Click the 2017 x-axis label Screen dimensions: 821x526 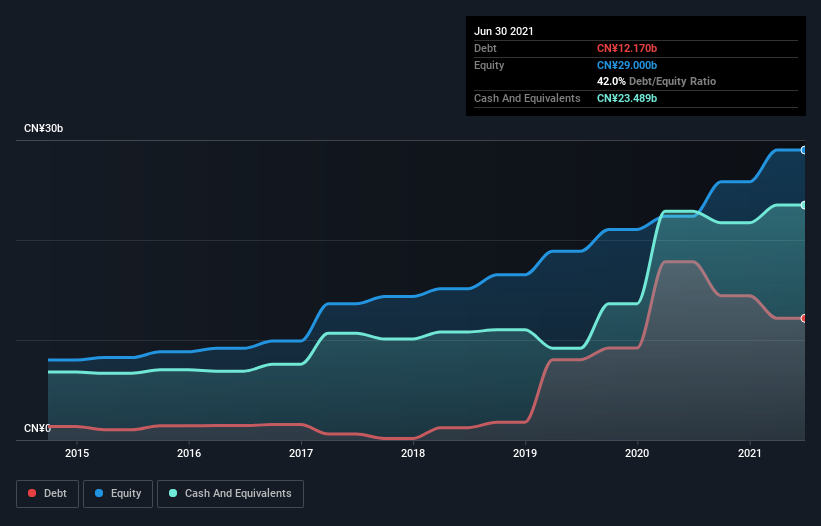301,453
